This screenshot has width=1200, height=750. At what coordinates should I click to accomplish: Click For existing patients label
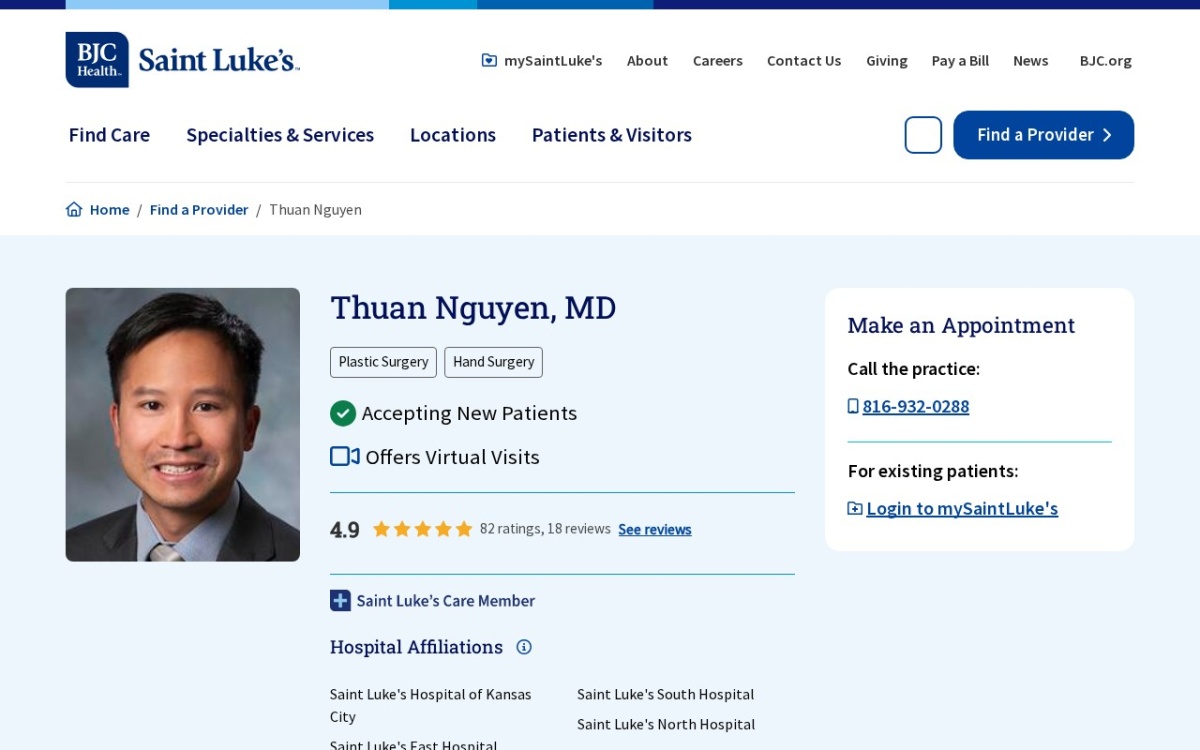click(x=933, y=471)
